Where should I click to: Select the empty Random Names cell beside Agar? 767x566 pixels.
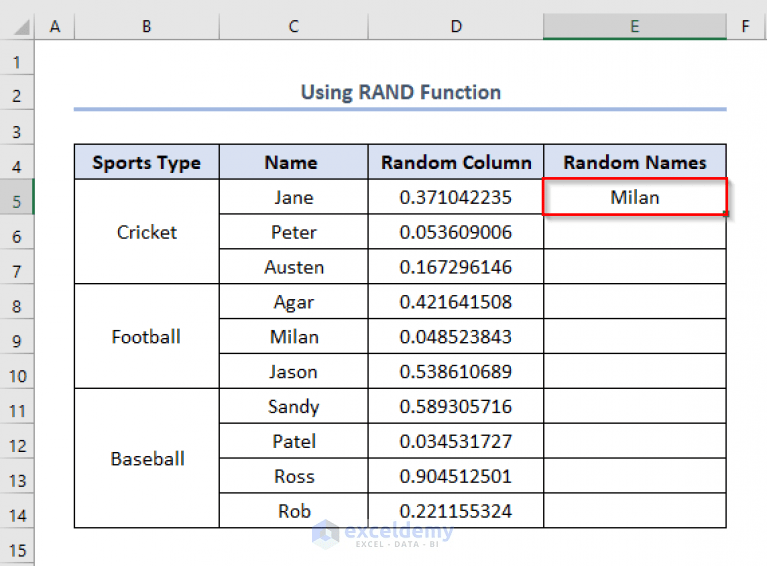click(634, 302)
